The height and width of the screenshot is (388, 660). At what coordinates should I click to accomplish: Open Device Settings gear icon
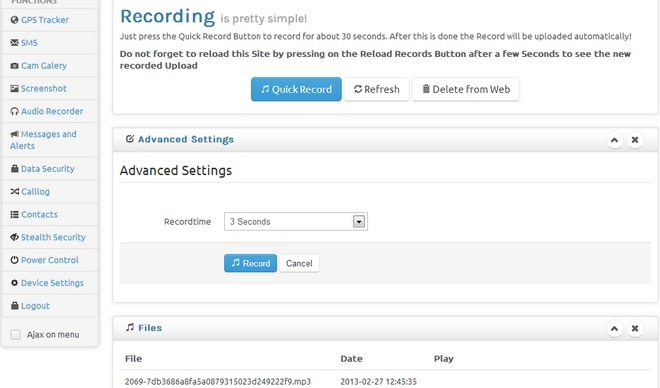[14, 283]
